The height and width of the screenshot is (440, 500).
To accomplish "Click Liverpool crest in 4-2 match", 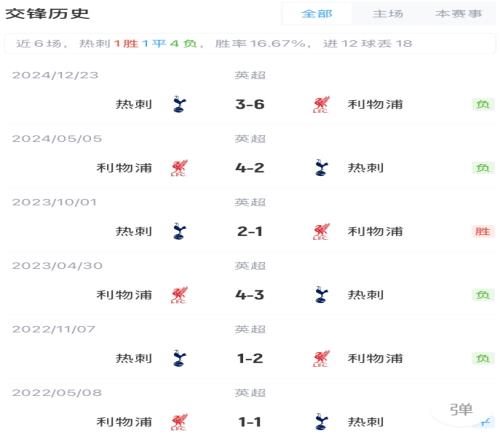I will pyautogui.click(x=179, y=168).
